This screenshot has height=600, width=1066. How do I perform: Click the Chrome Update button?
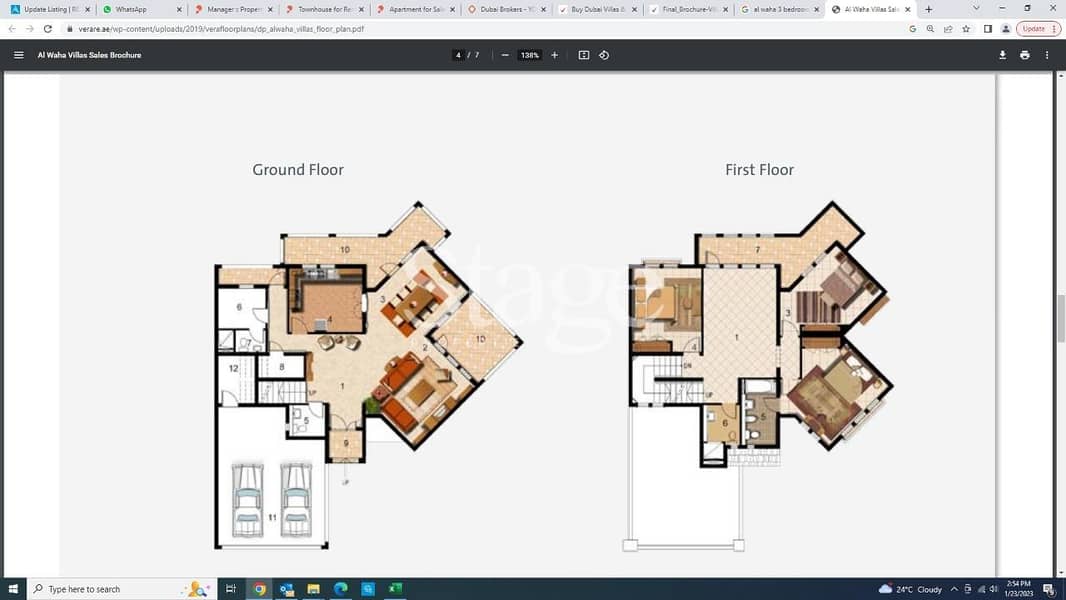(x=1033, y=29)
